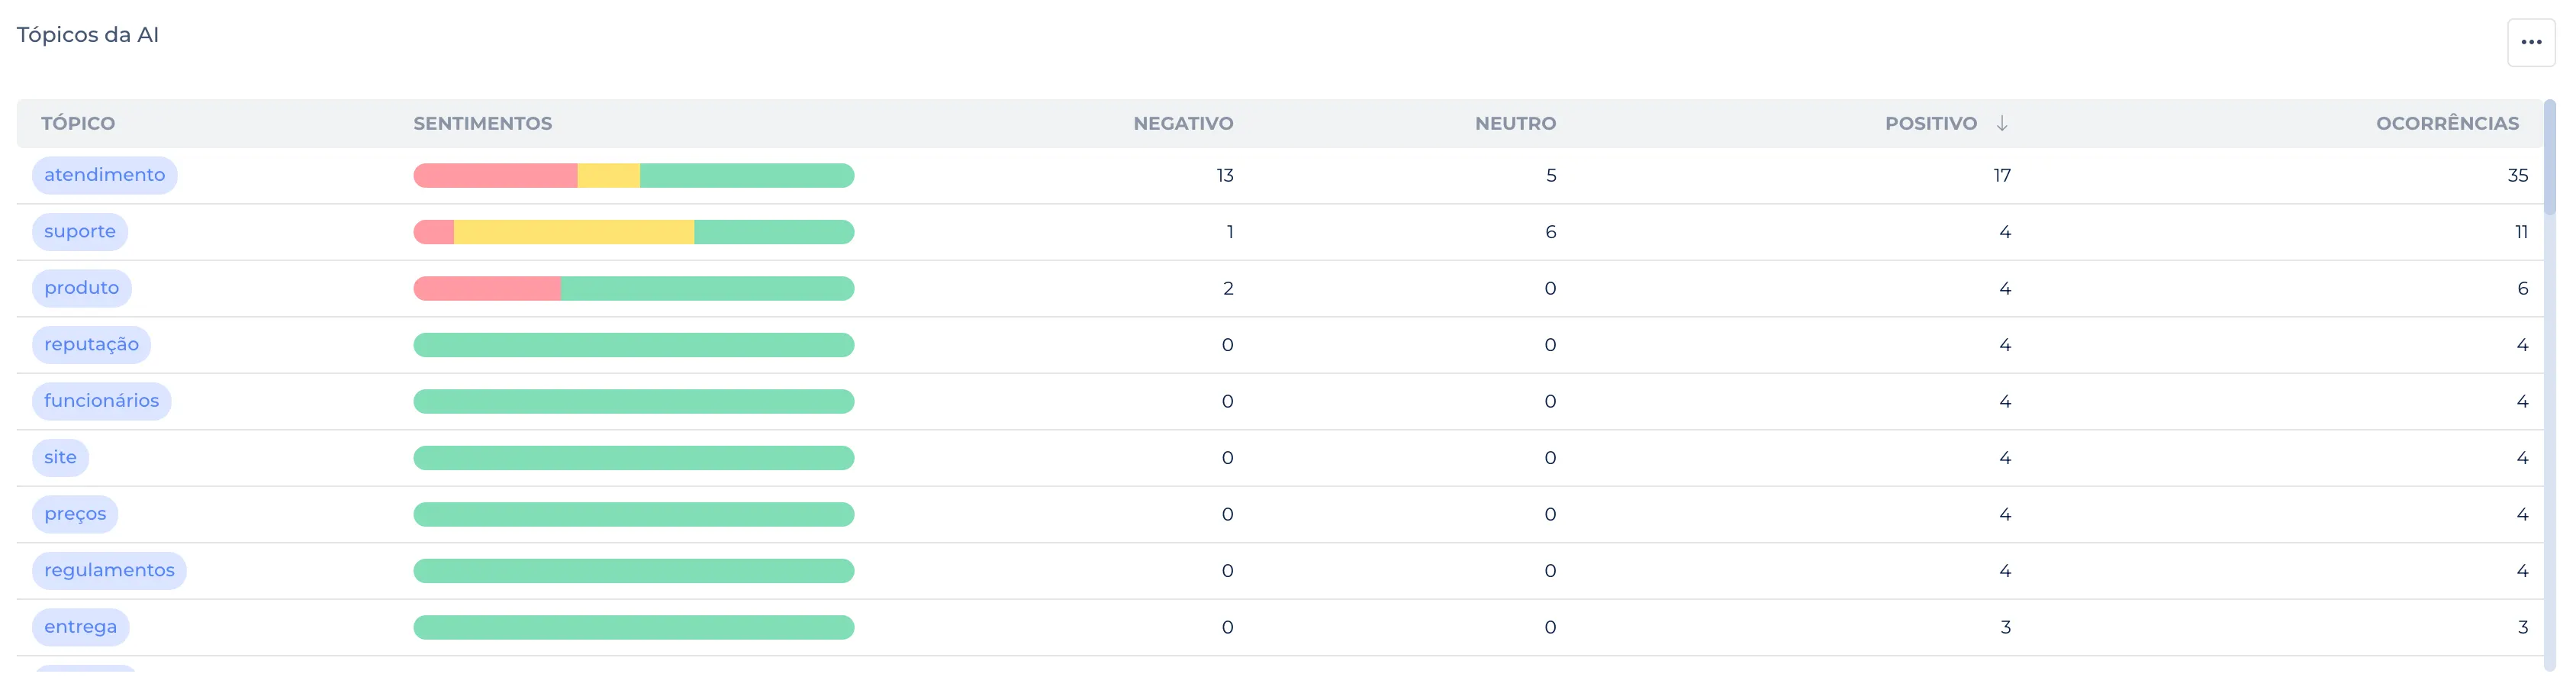Click suporte yellow neutral sentiment segment
Viewport: 2576px width, 690px height.
pos(574,232)
